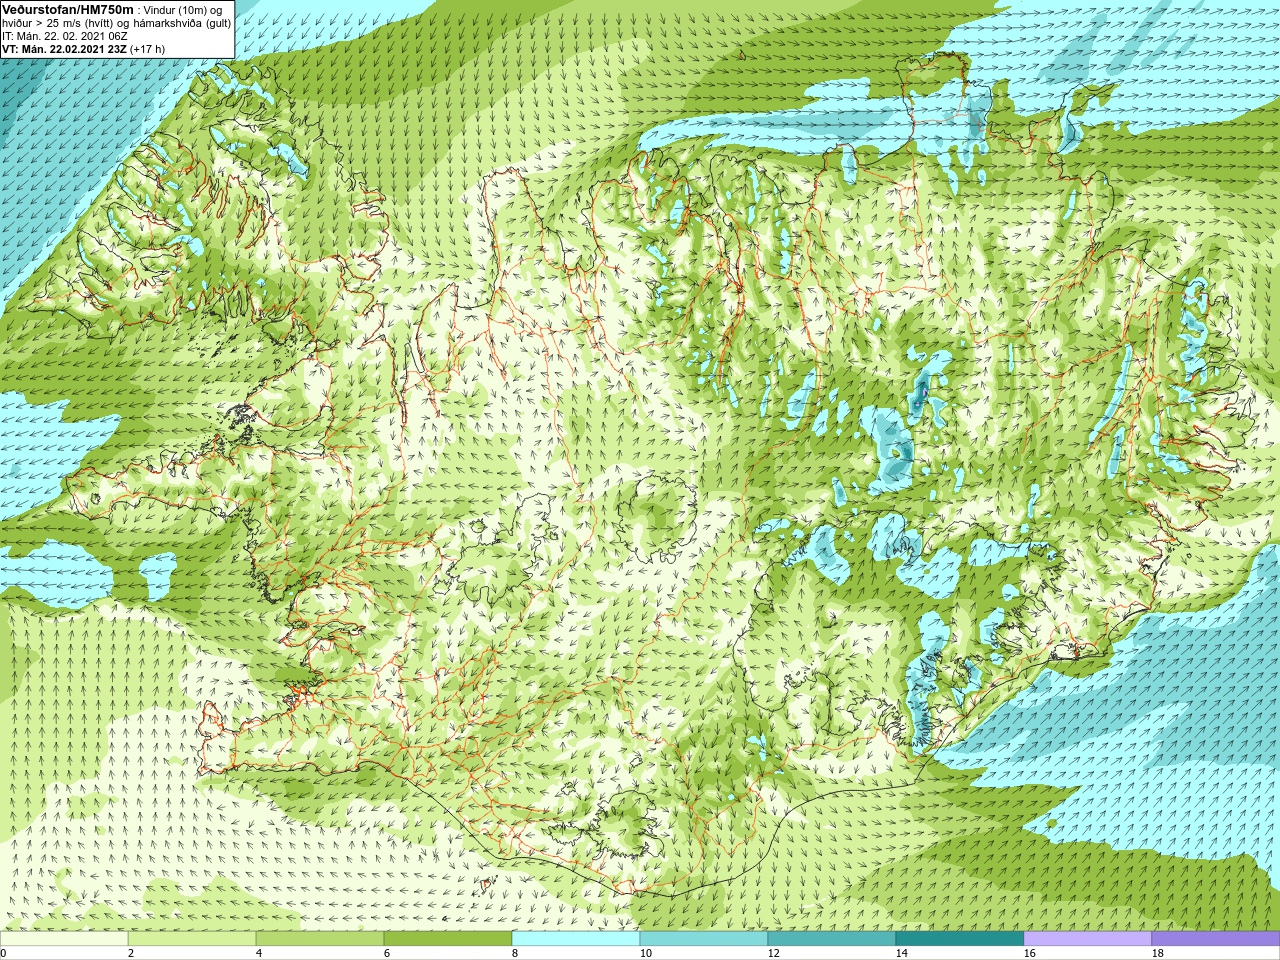Click the "Veðurstofan/HM750m" title text

[x=68, y=9]
